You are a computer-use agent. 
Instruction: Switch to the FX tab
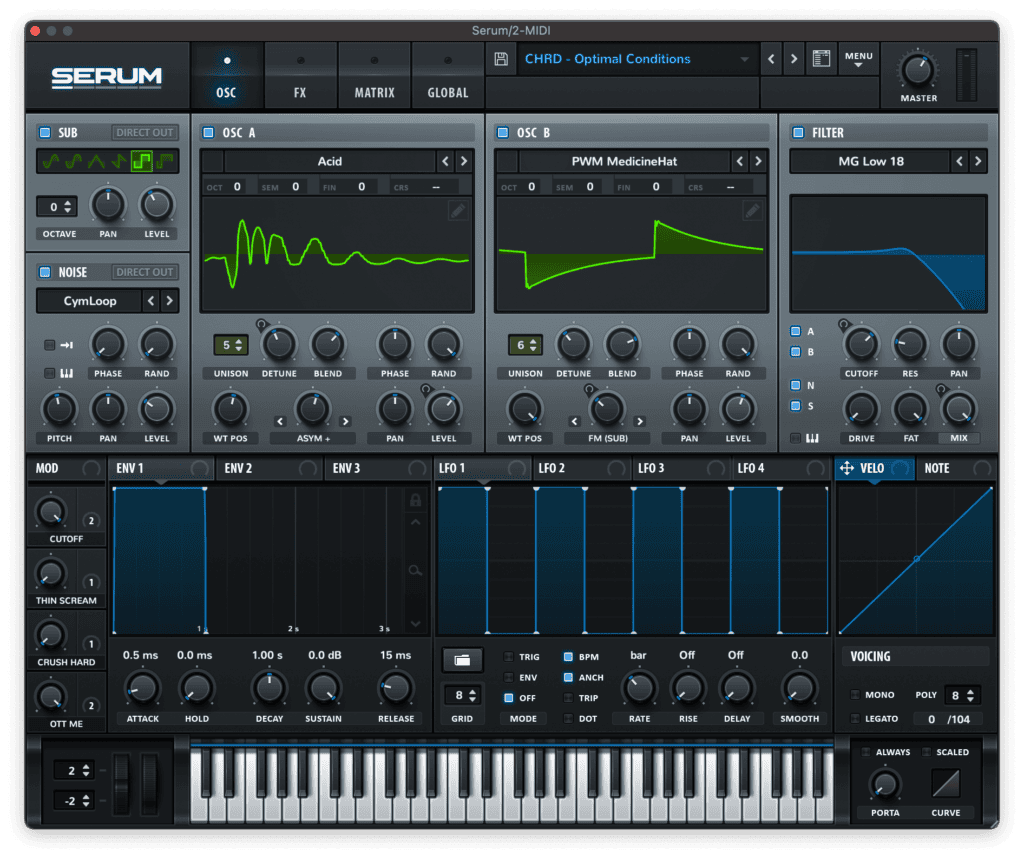click(301, 75)
